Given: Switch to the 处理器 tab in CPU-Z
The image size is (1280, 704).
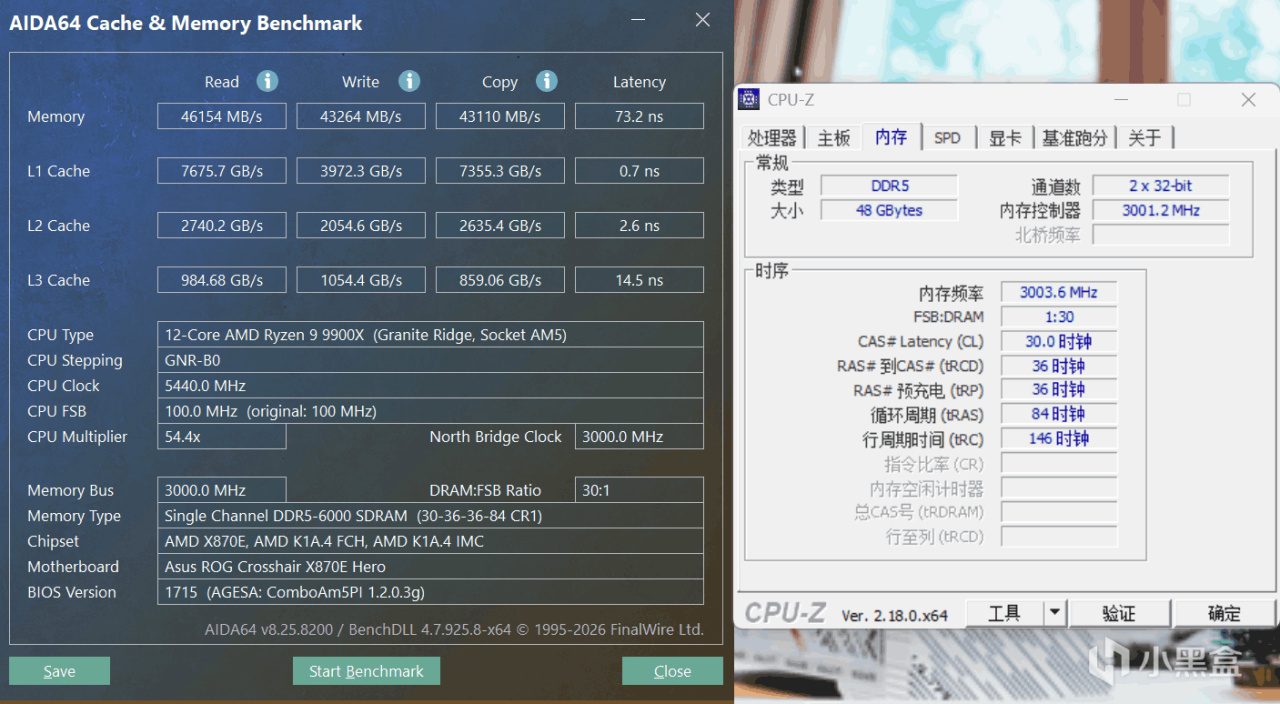Looking at the screenshot, I should (x=772, y=138).
